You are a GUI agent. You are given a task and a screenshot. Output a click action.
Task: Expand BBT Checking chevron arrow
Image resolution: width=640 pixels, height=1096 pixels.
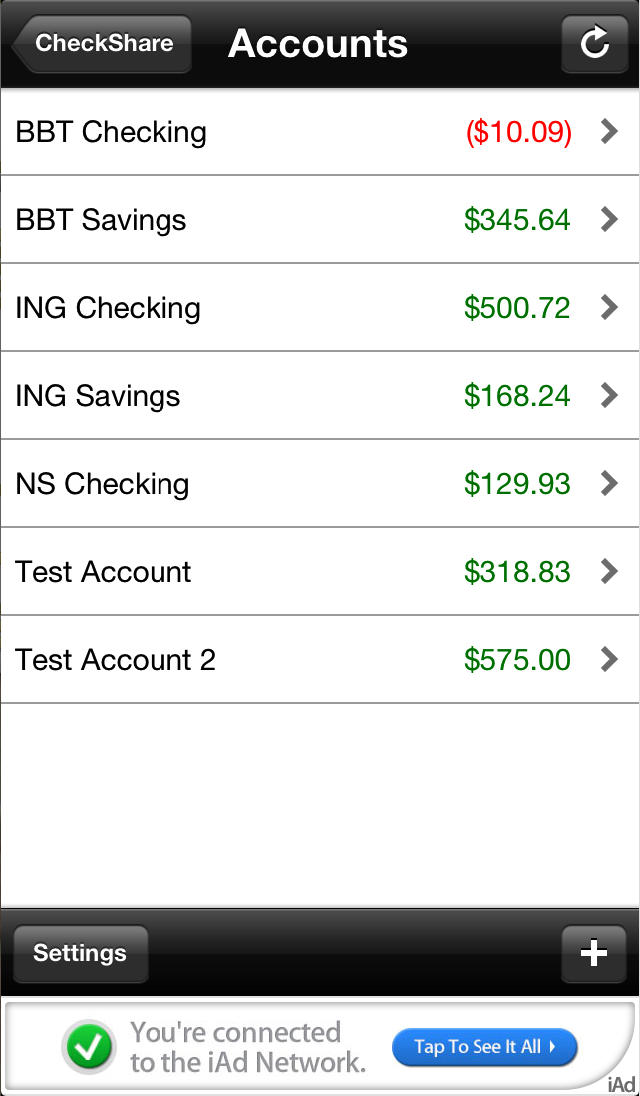click(609, 132)
